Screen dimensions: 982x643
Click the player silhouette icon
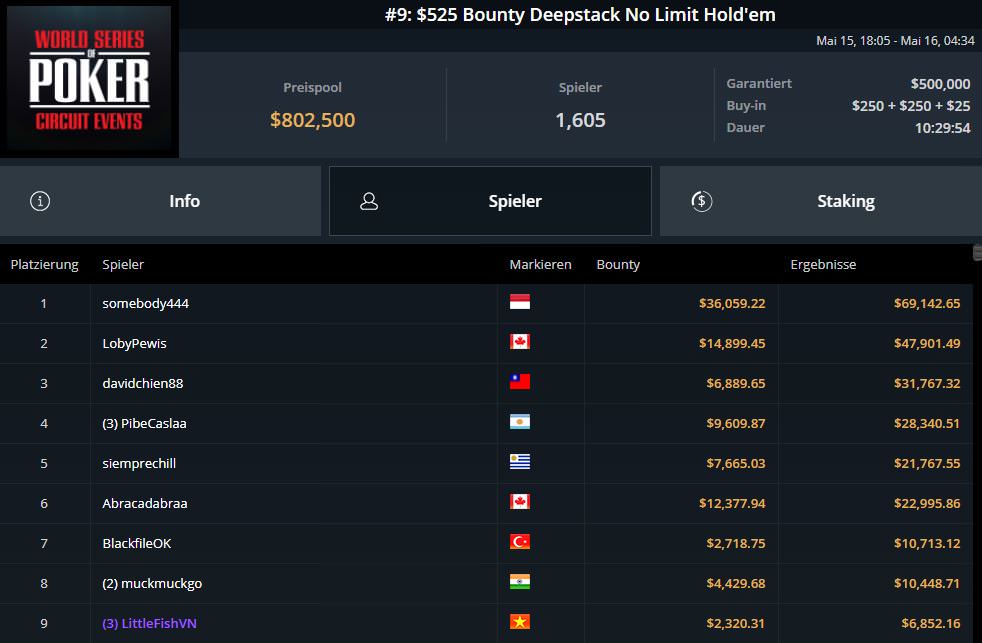[369, 201]
